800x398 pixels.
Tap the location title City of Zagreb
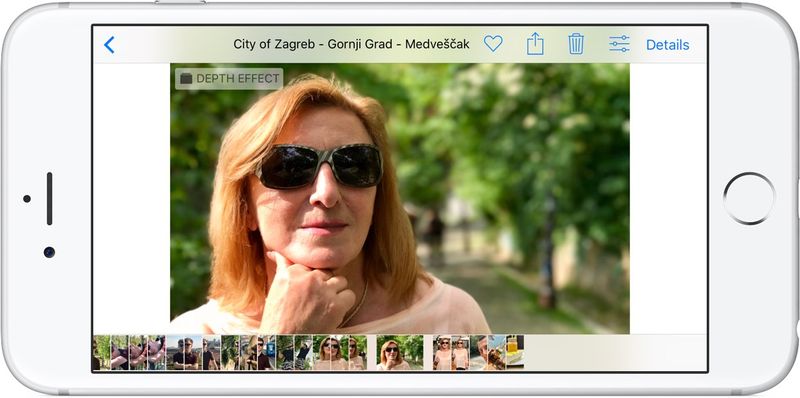click(x=351, y=44)
